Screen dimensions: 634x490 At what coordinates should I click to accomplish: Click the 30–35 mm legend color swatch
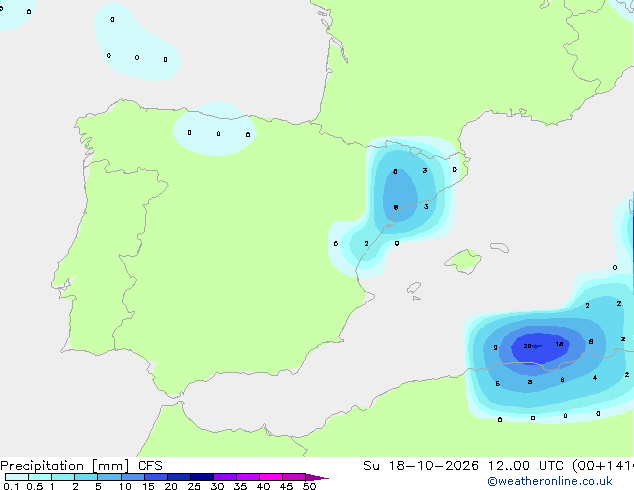[x=225, y=477]
